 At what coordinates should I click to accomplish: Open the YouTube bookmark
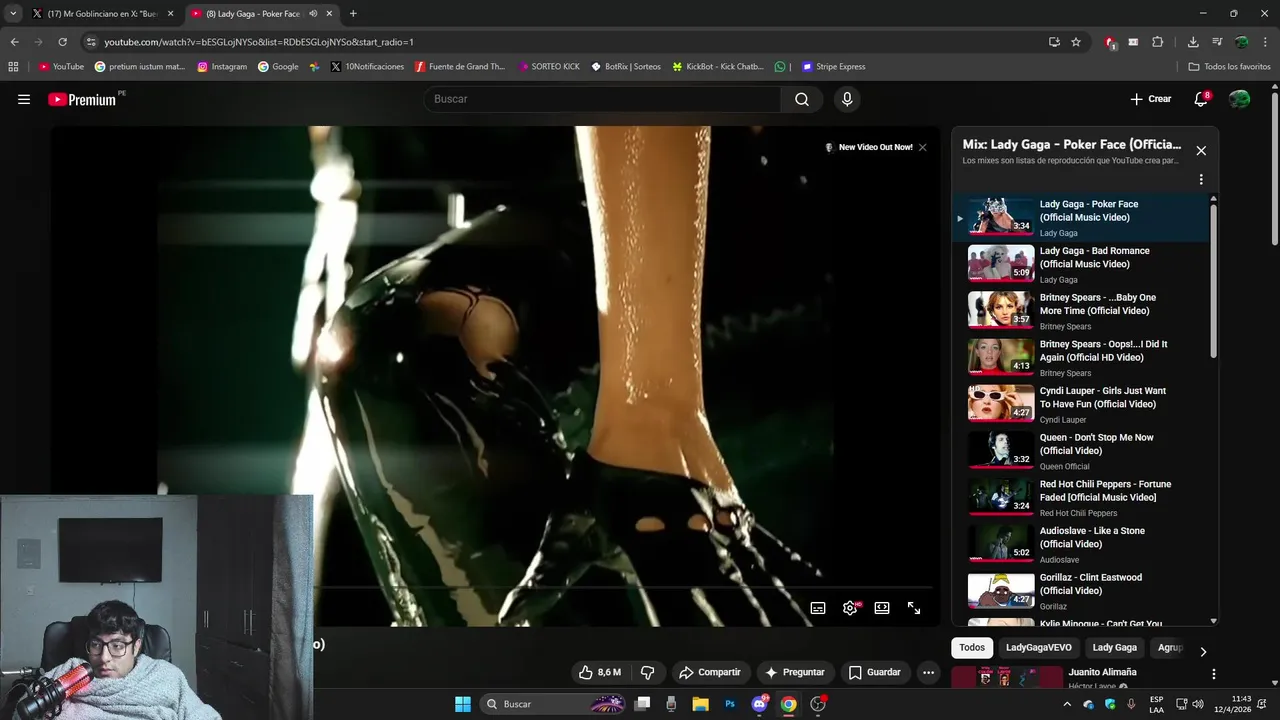click(61, 67)
